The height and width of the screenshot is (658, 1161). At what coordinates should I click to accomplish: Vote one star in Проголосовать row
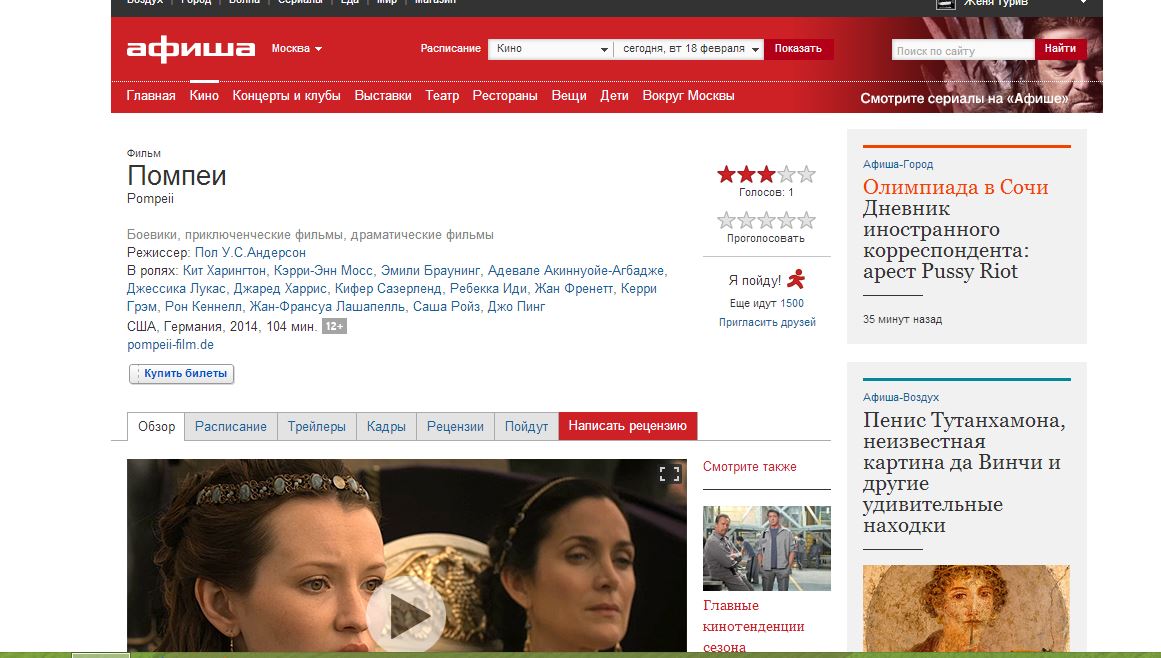click(x=726, y=221)
